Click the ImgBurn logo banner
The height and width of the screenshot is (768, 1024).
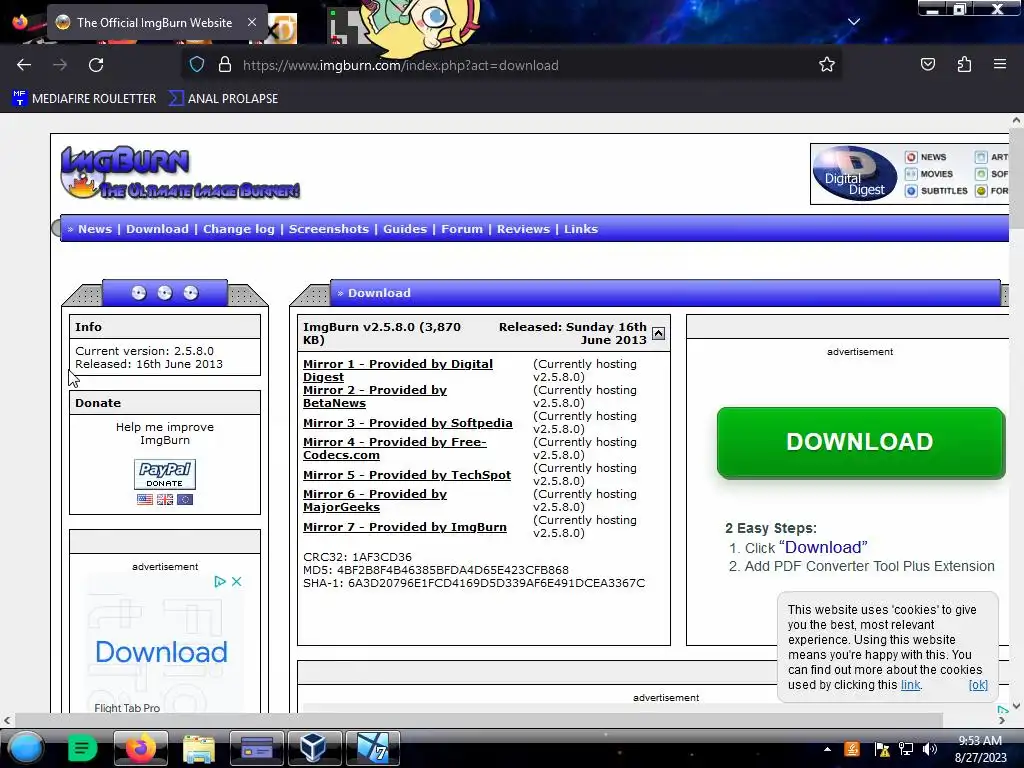point(180,172)
